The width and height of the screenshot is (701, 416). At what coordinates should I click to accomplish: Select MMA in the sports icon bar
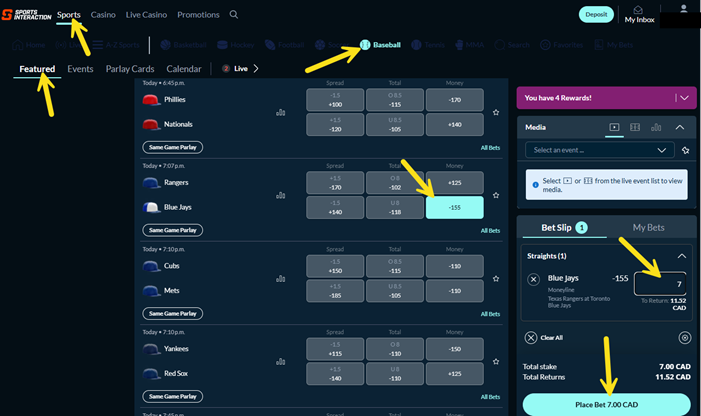click(469, 45)
